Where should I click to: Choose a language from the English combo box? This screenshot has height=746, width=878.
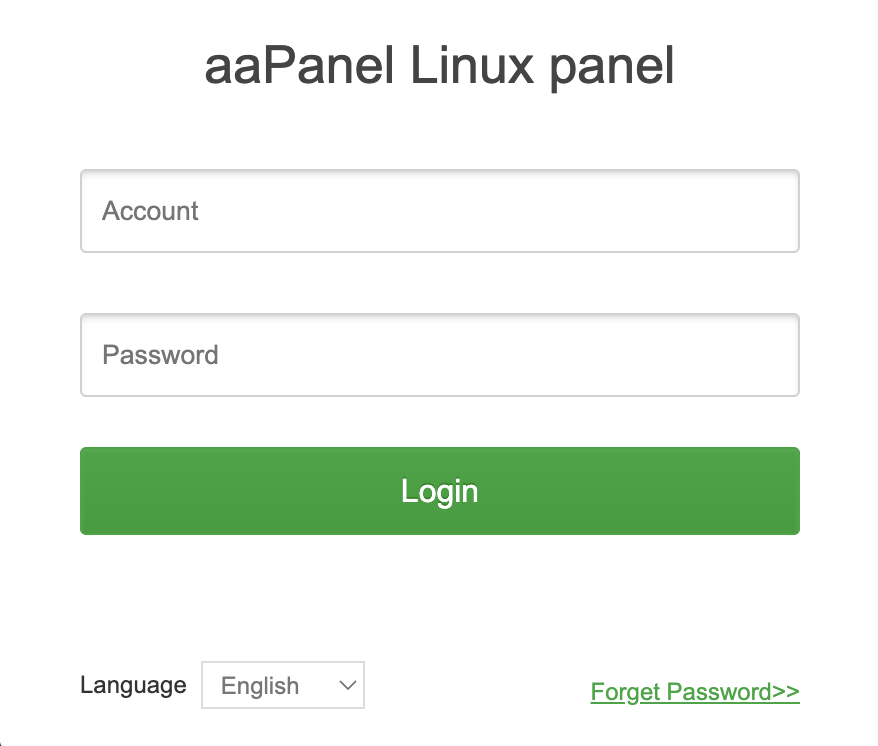click(x=283, y=685)
